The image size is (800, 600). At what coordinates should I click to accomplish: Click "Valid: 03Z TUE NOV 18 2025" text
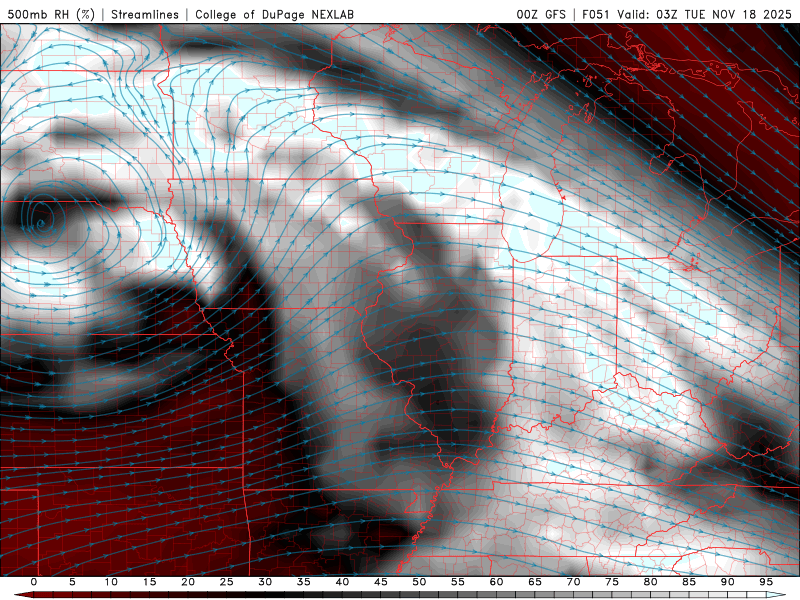(705, 14)
